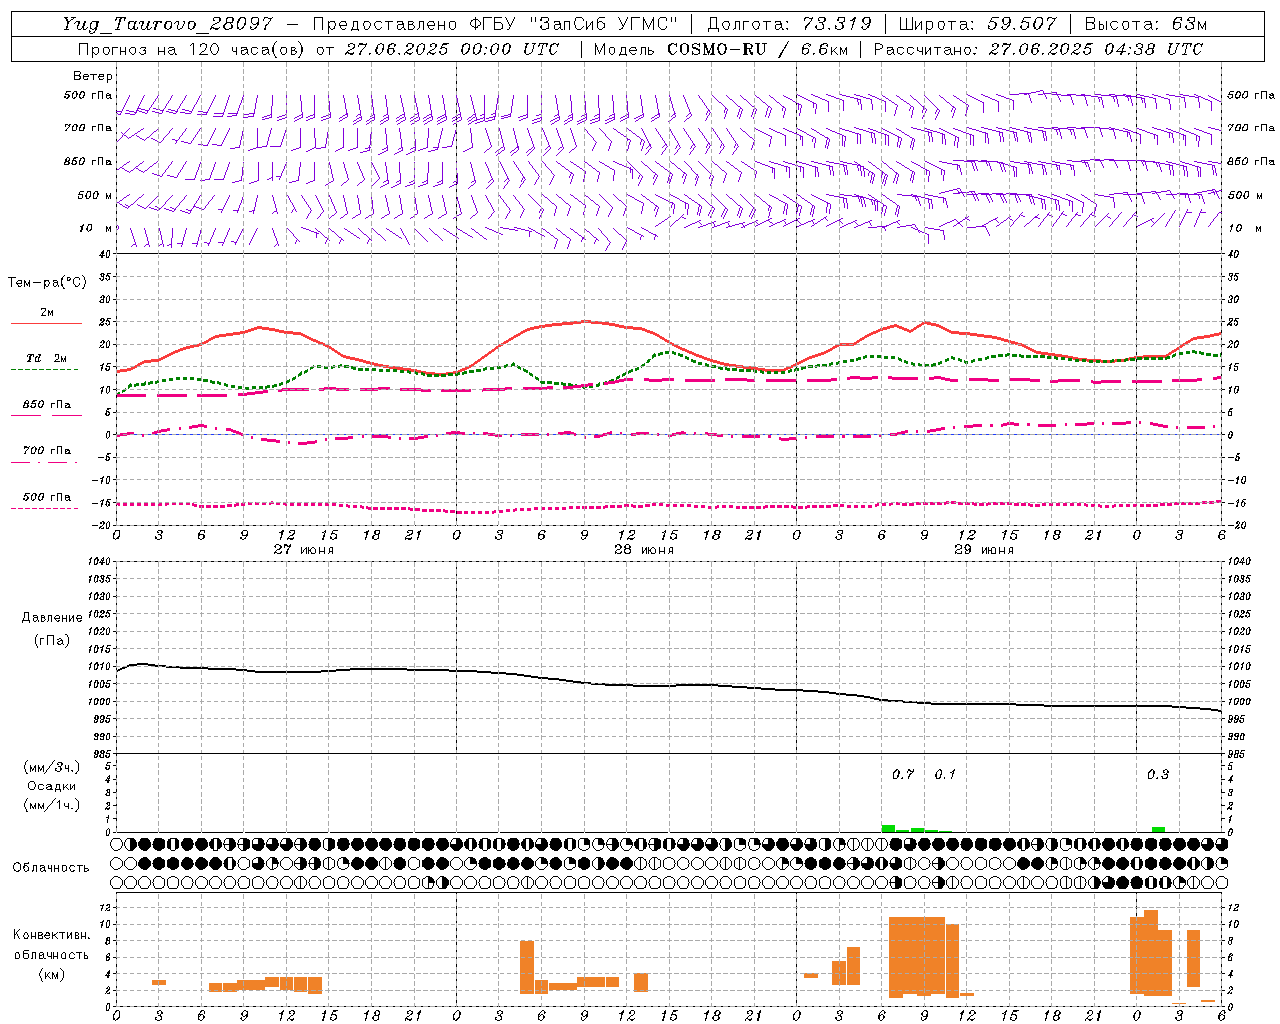Click the green precipitation bar under 0.7

(888, 828)
